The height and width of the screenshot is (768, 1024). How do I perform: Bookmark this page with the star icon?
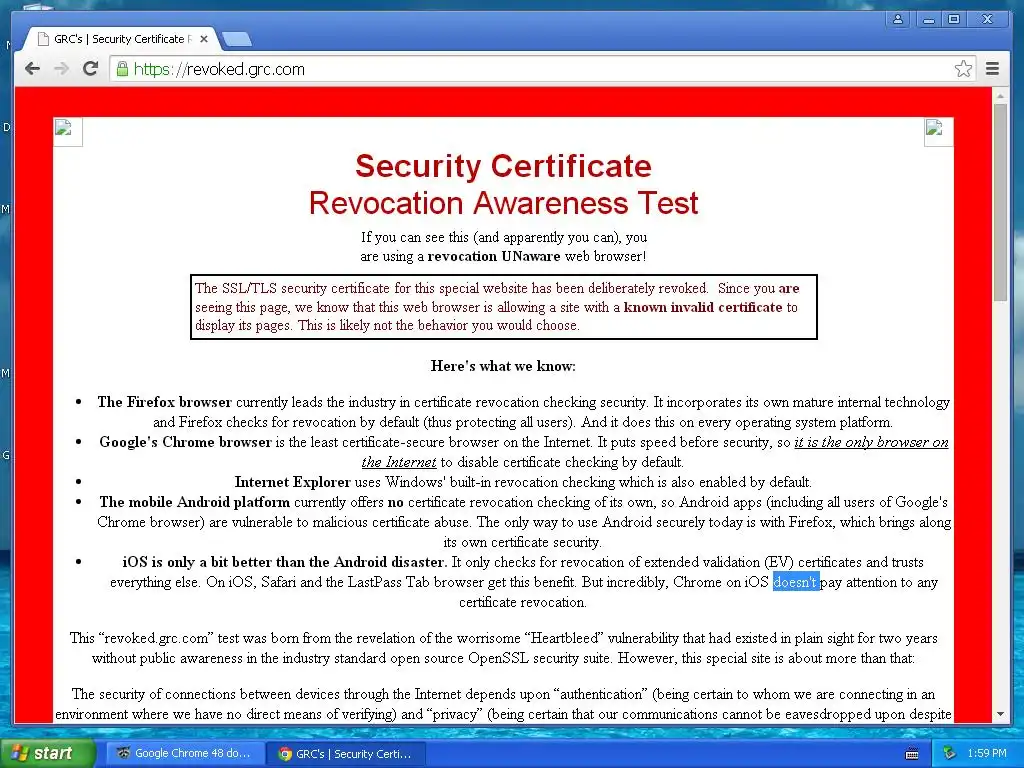click(963, 69)
